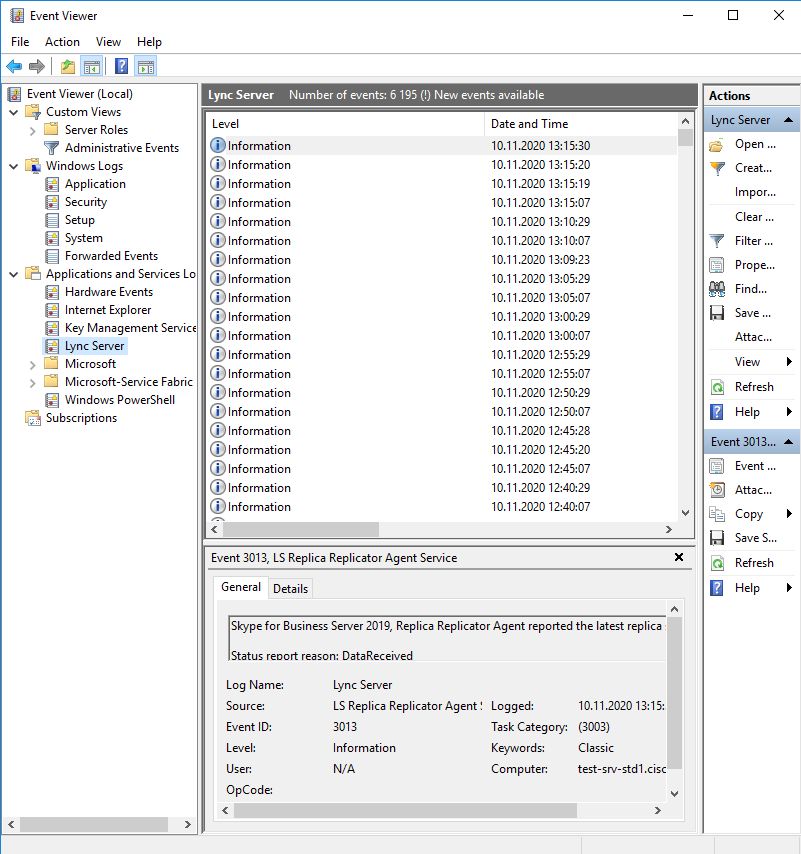The width and height of the screenshot is (801, 854).
Task: Open the Setup log
Action: tap(80, 220)
